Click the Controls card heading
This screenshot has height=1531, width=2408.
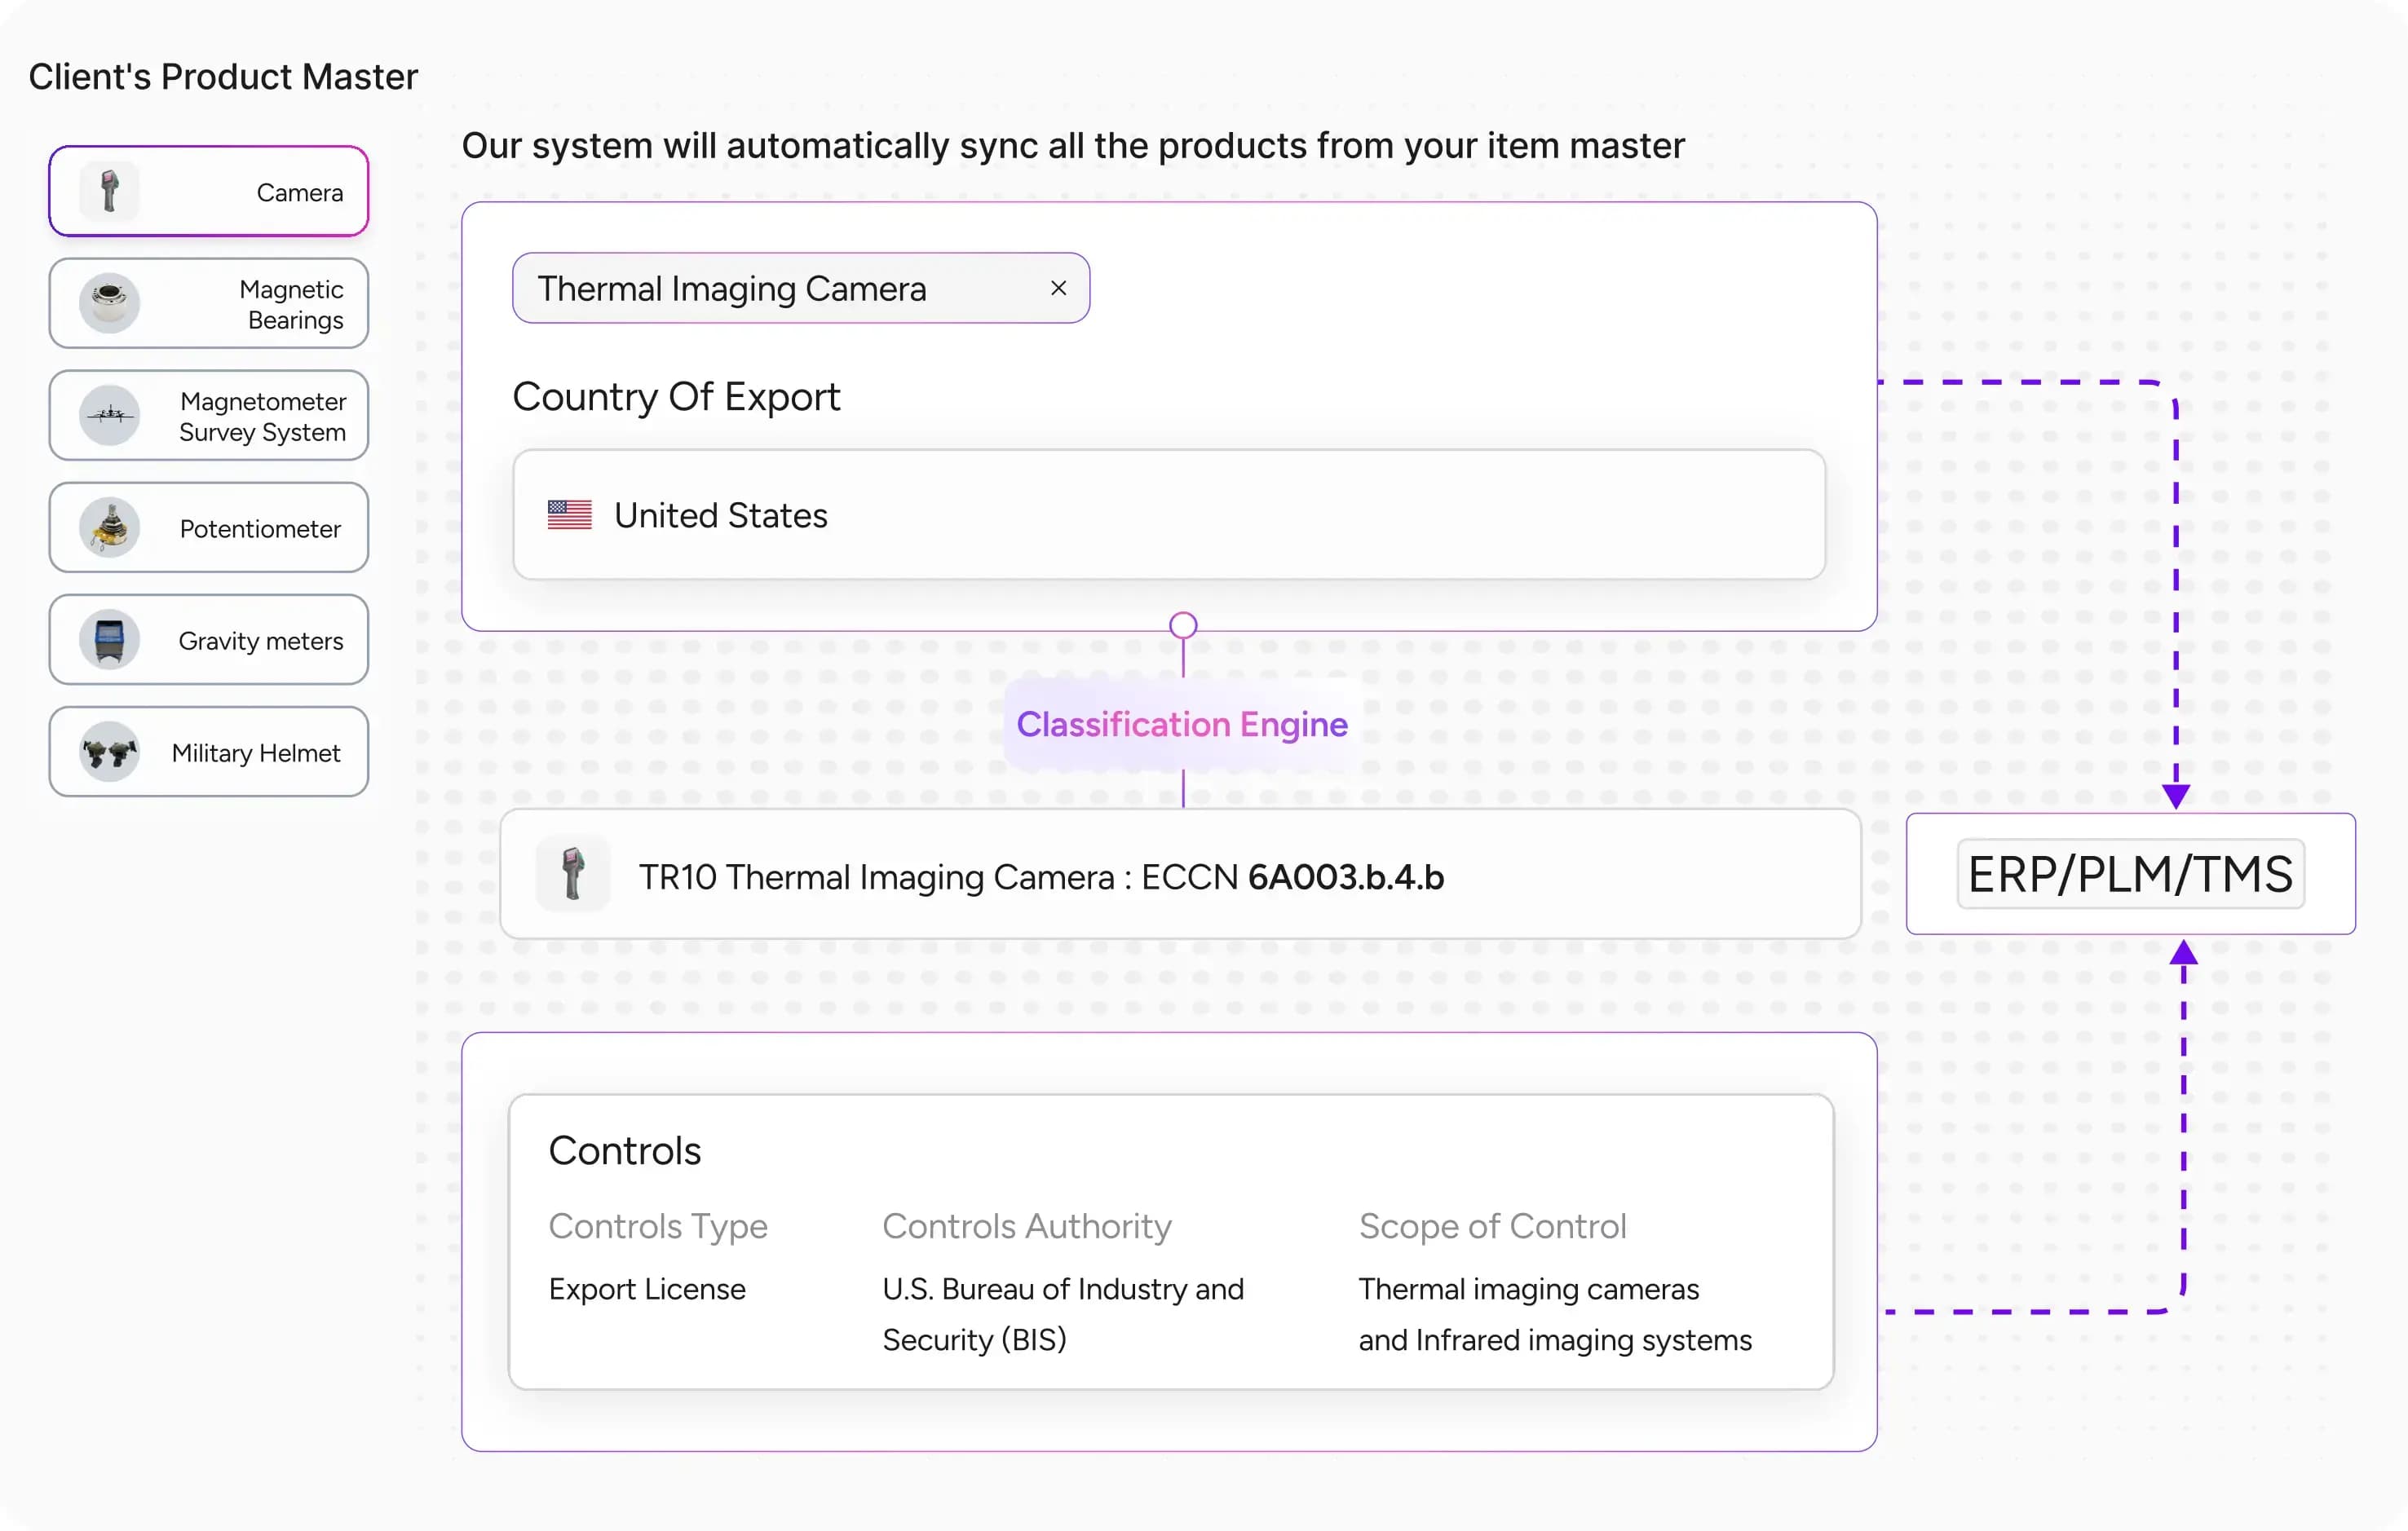pos(625,1150)
